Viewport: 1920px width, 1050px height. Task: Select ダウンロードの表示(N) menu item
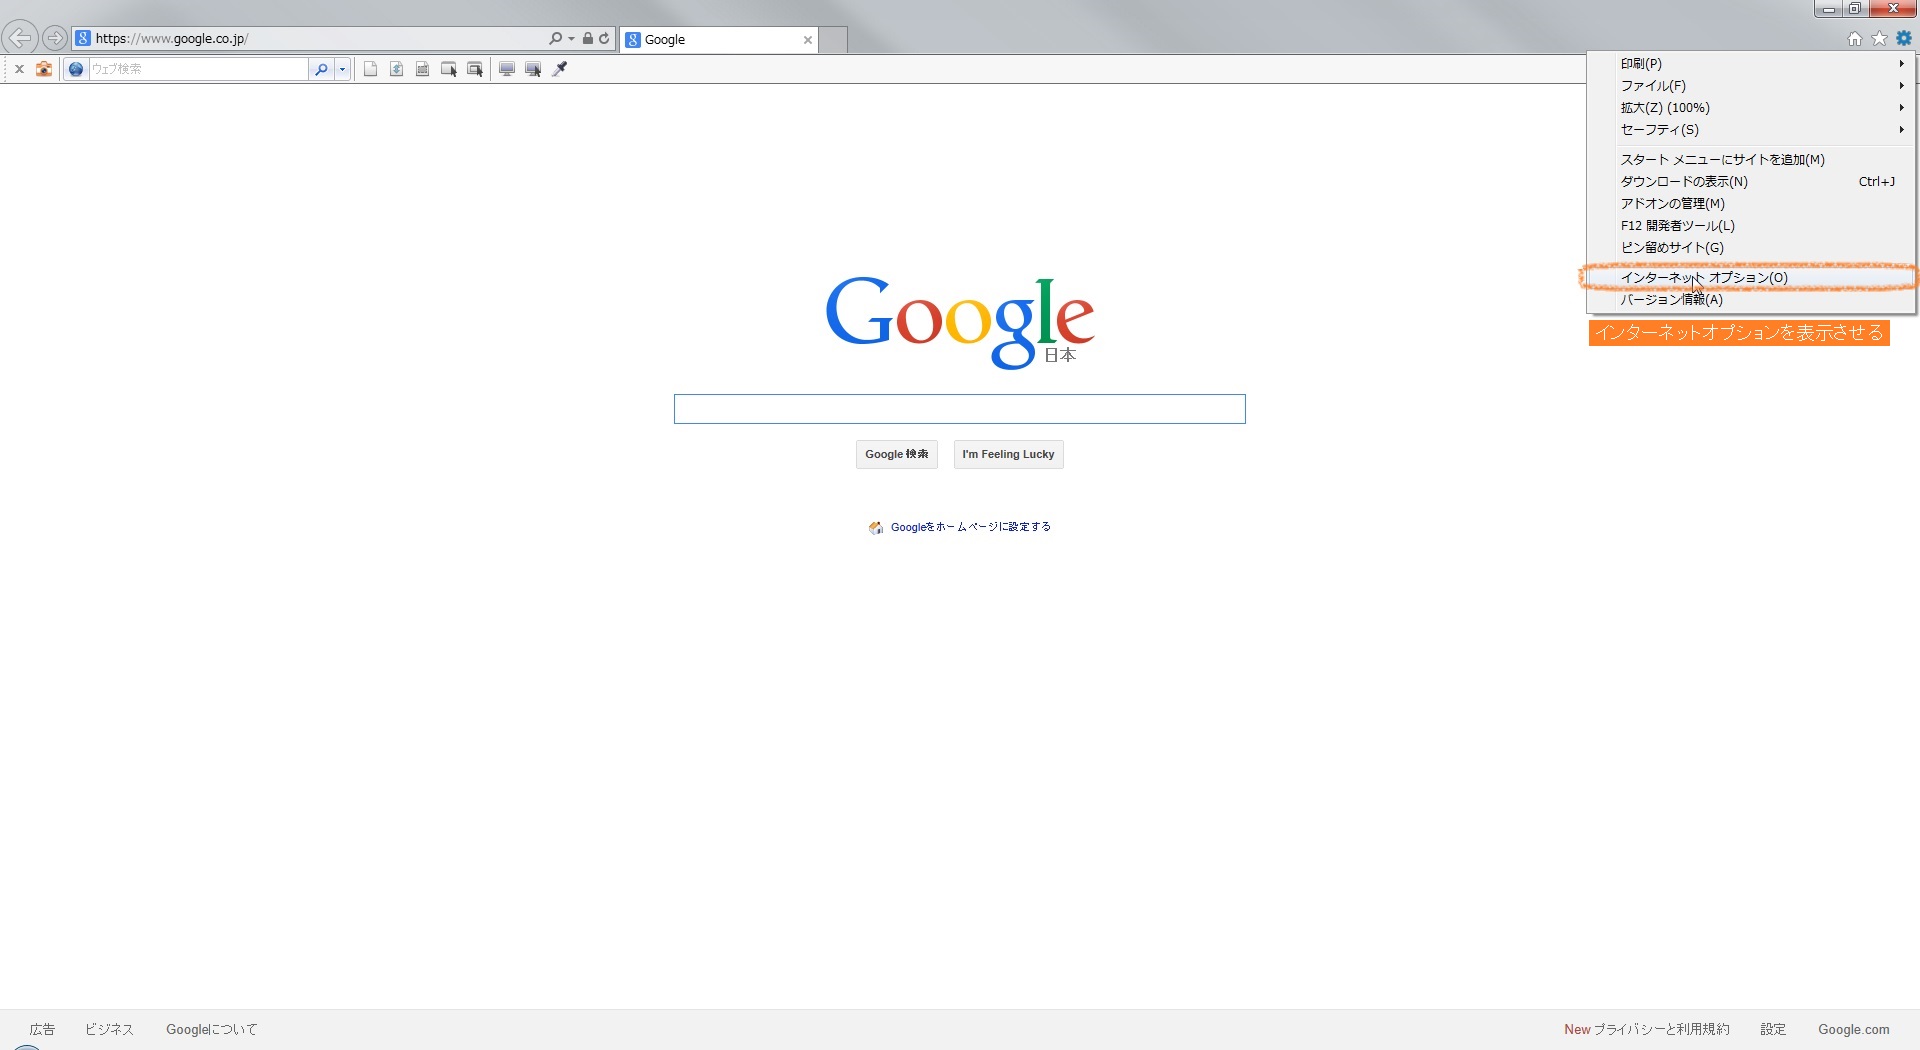[x=1751, y=181]
